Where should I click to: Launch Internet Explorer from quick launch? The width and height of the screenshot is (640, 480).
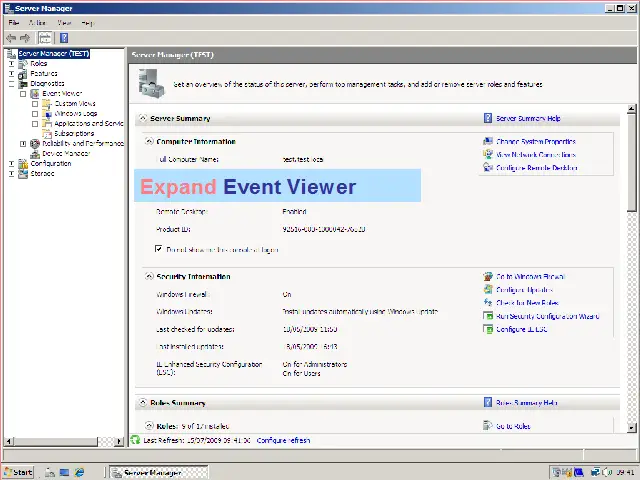79,472
